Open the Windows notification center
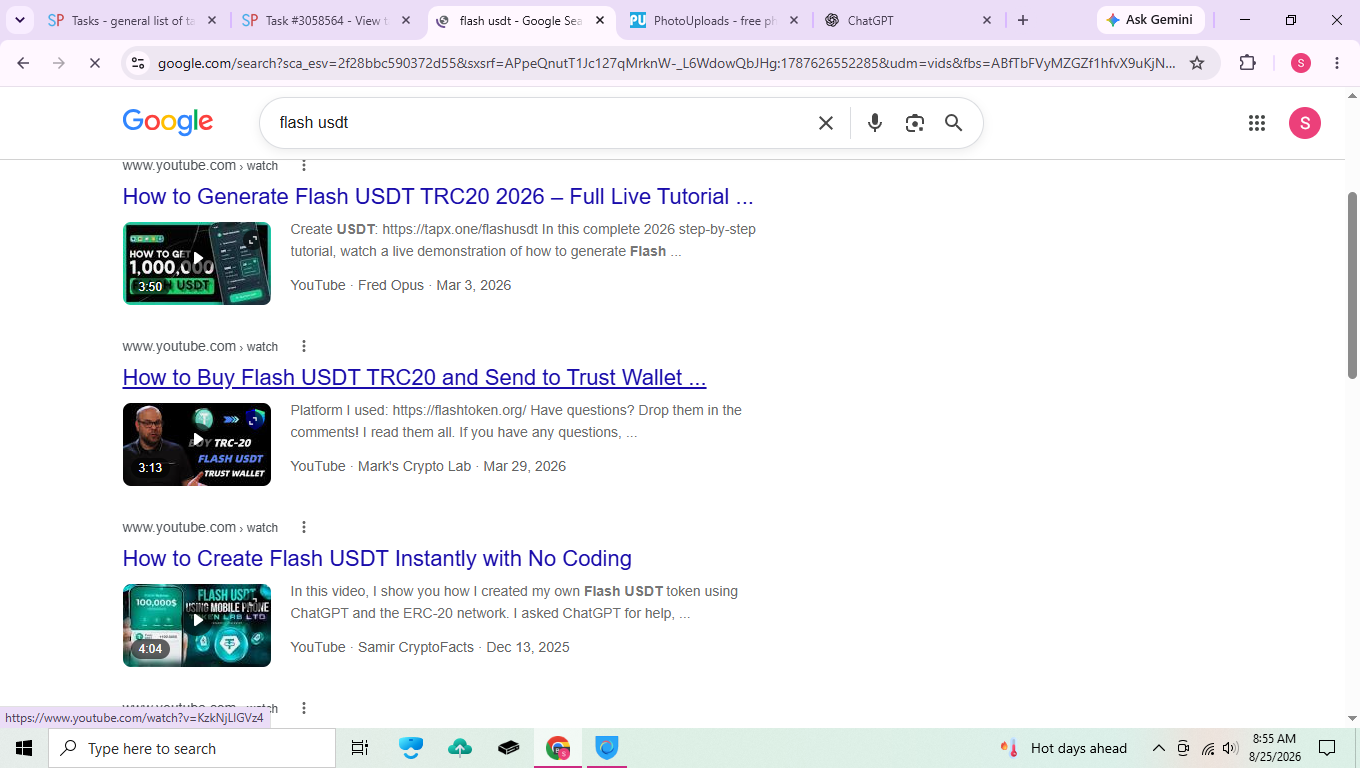 point(1327,748)
